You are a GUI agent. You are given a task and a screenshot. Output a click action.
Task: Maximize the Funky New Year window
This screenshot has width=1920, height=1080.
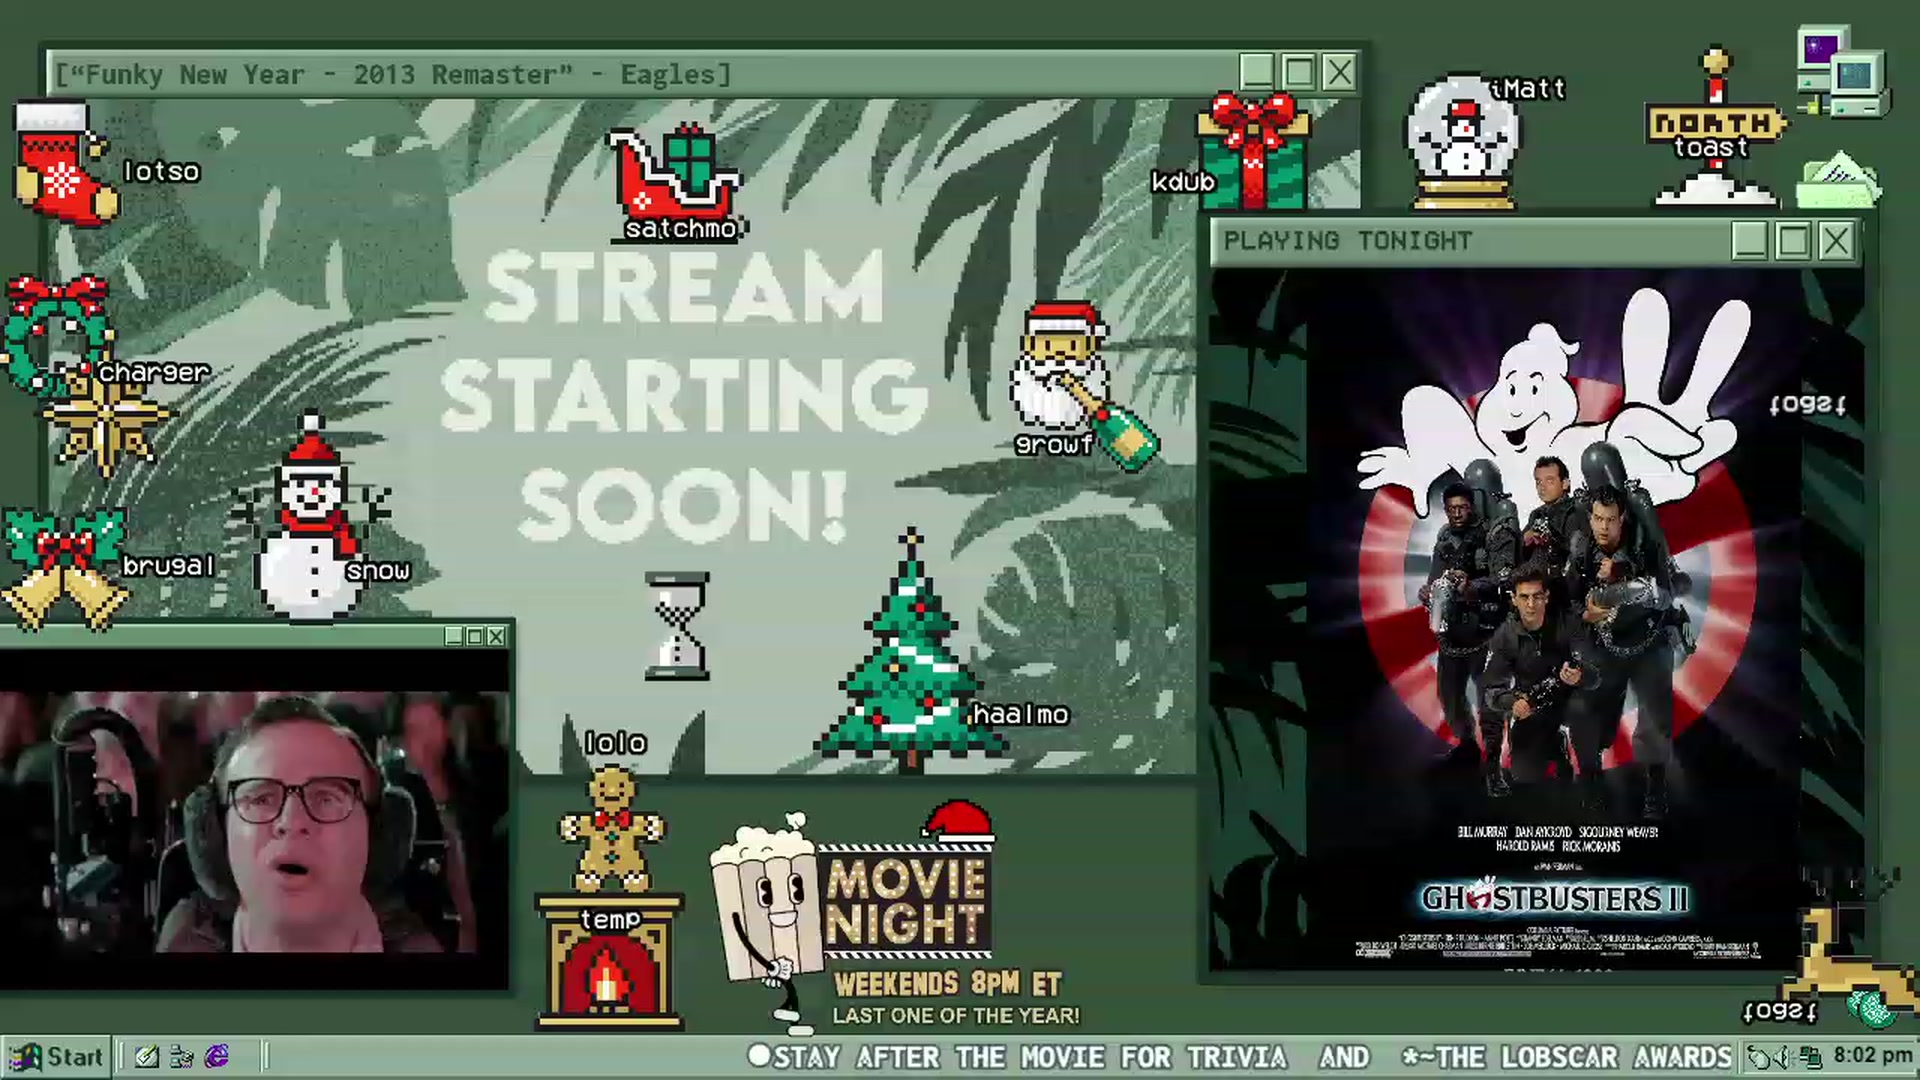click(1298, 72)
